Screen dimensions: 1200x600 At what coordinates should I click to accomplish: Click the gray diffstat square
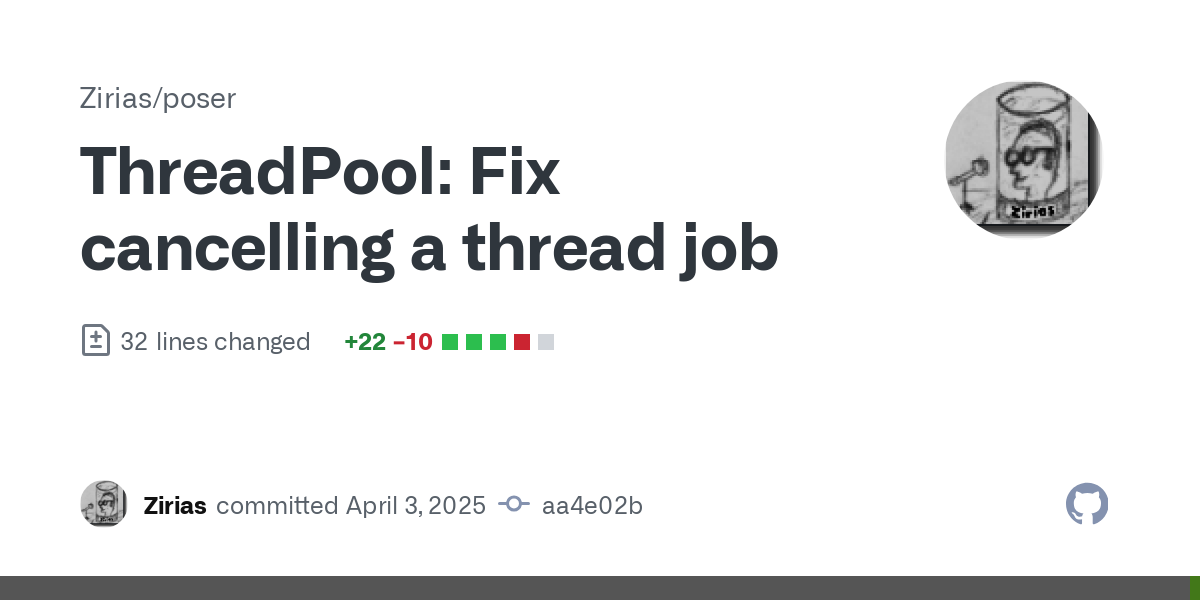click(546, 342)
